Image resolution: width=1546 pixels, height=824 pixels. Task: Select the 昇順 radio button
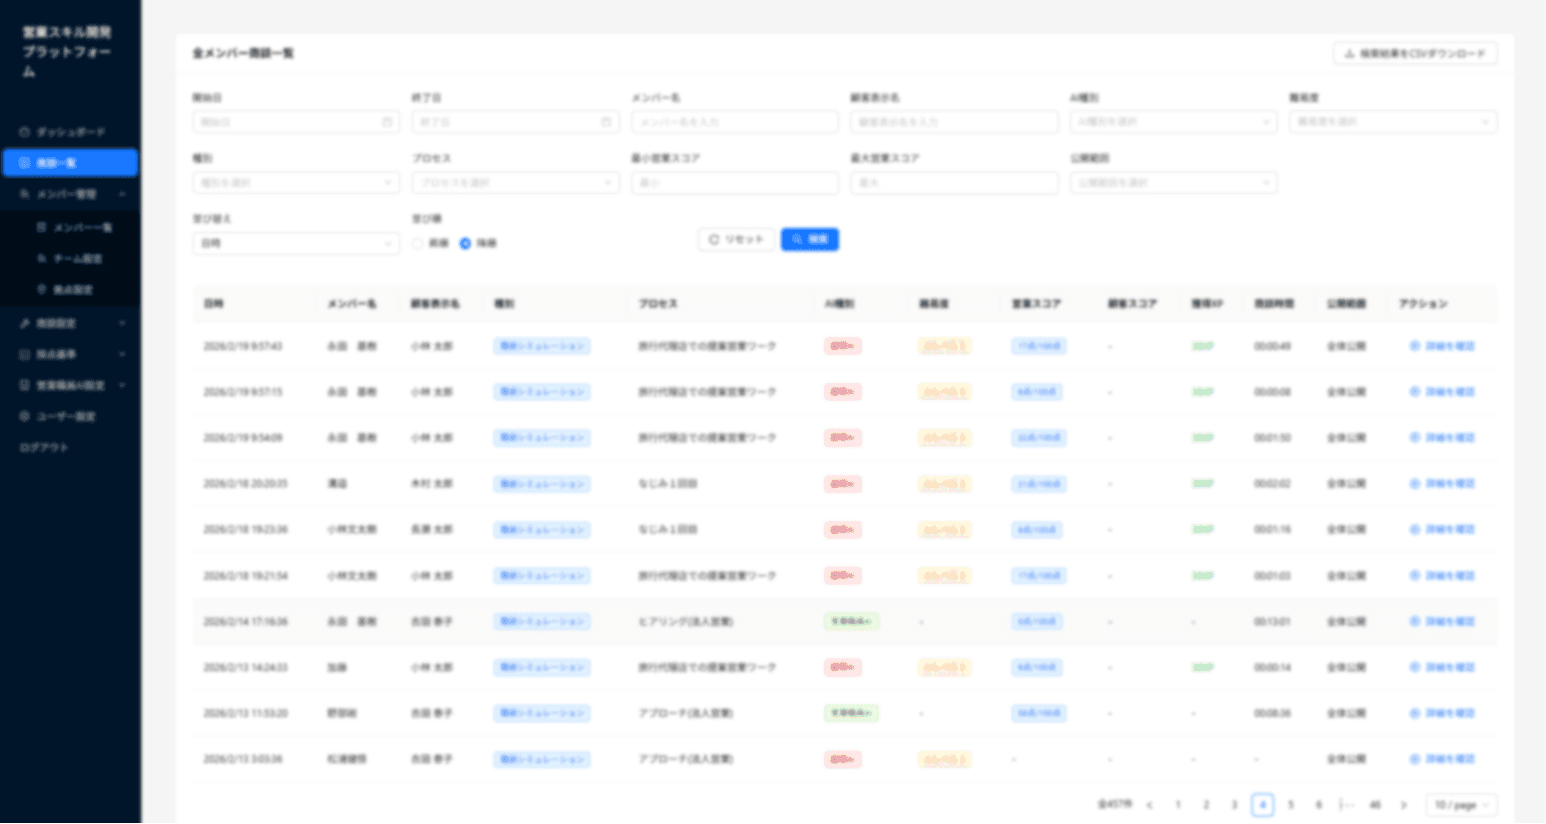[x=418, y=244]
